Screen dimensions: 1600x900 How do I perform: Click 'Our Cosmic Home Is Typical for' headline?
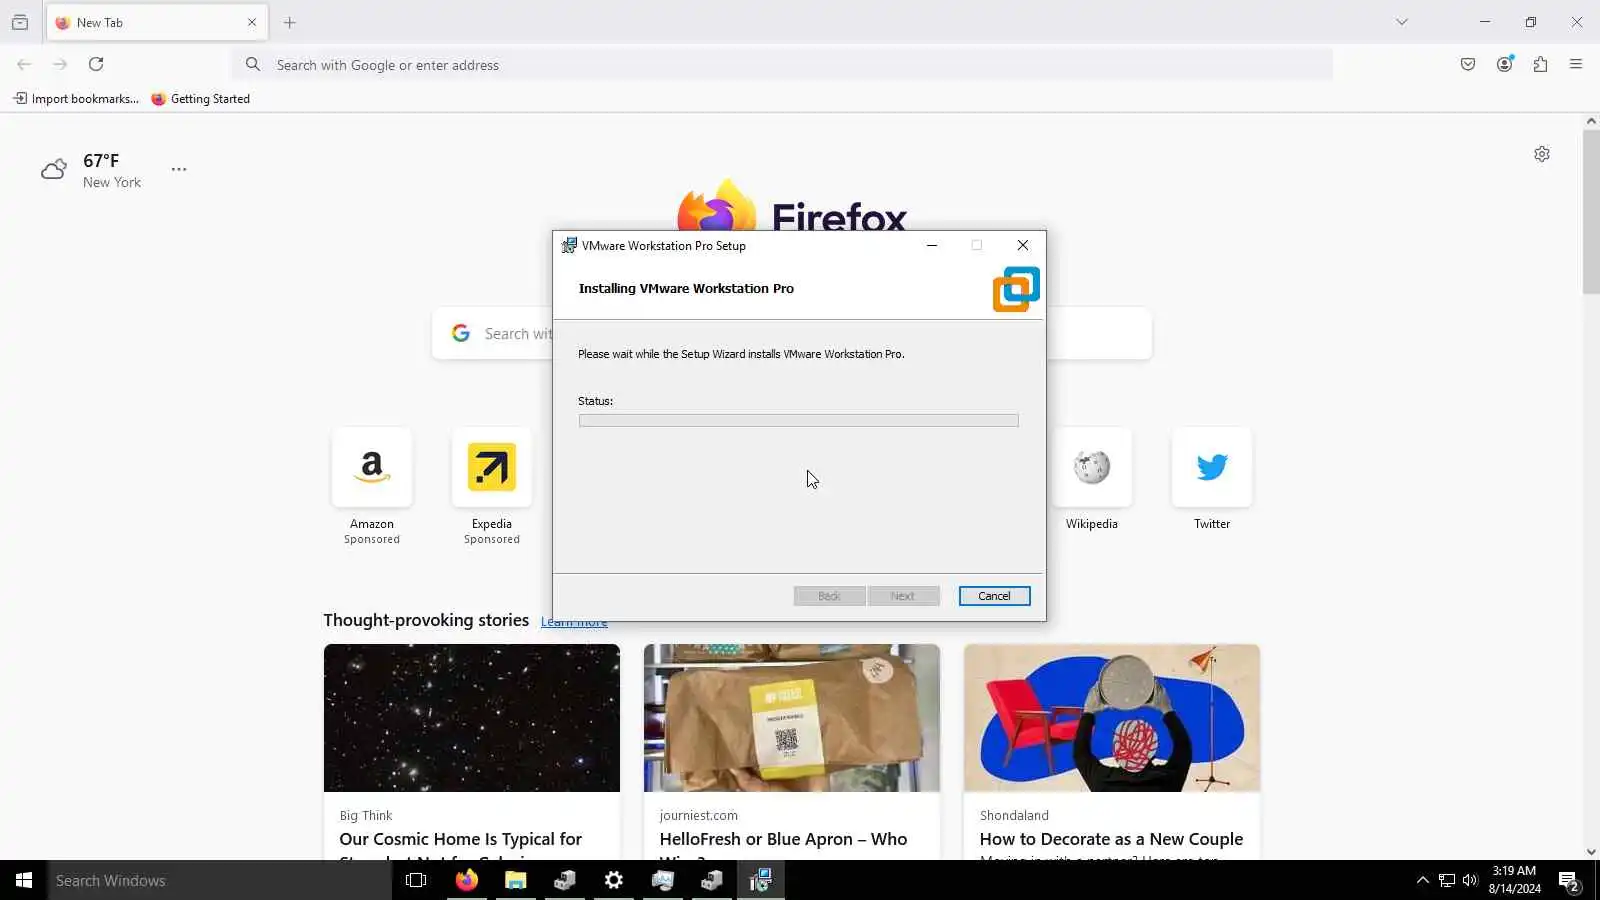[x=460, y=839]
